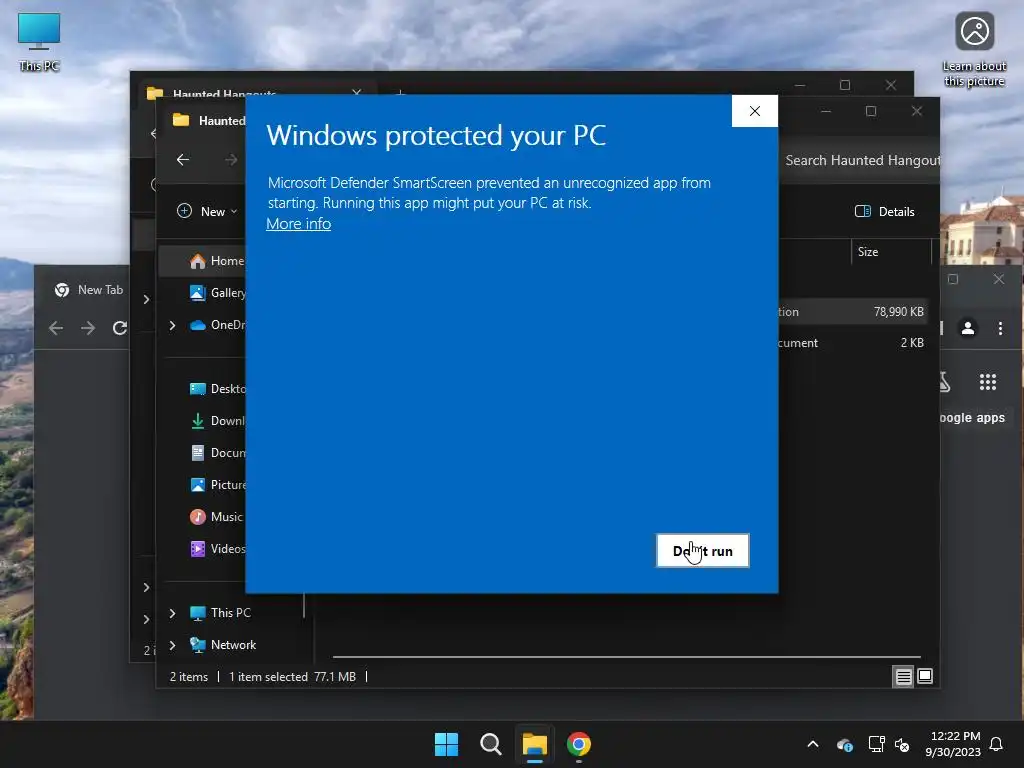Open the Google apps grid in Chrome
The width and height of the screenshot is (1024, 768).
coord(988,382)
